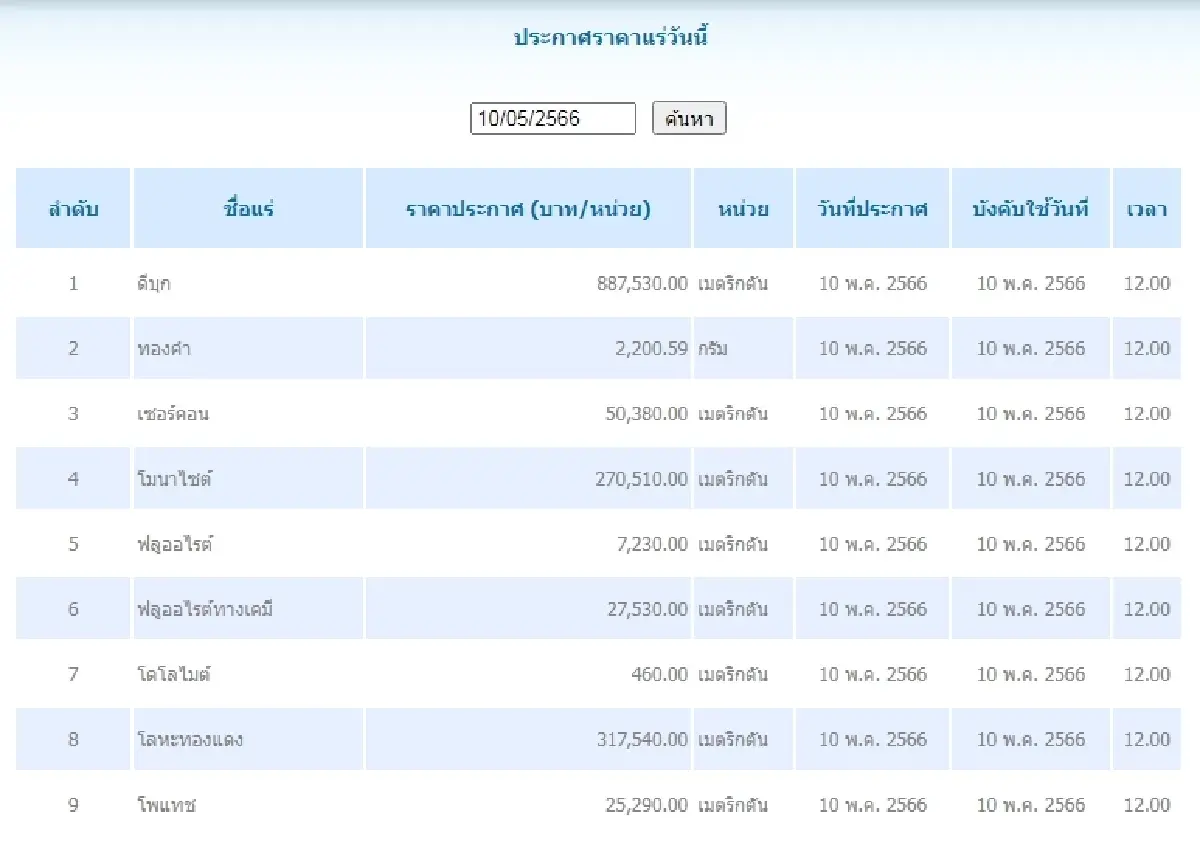Click row number 1
The height and width of the screenshot is (841, 1200).
[73, 284]
